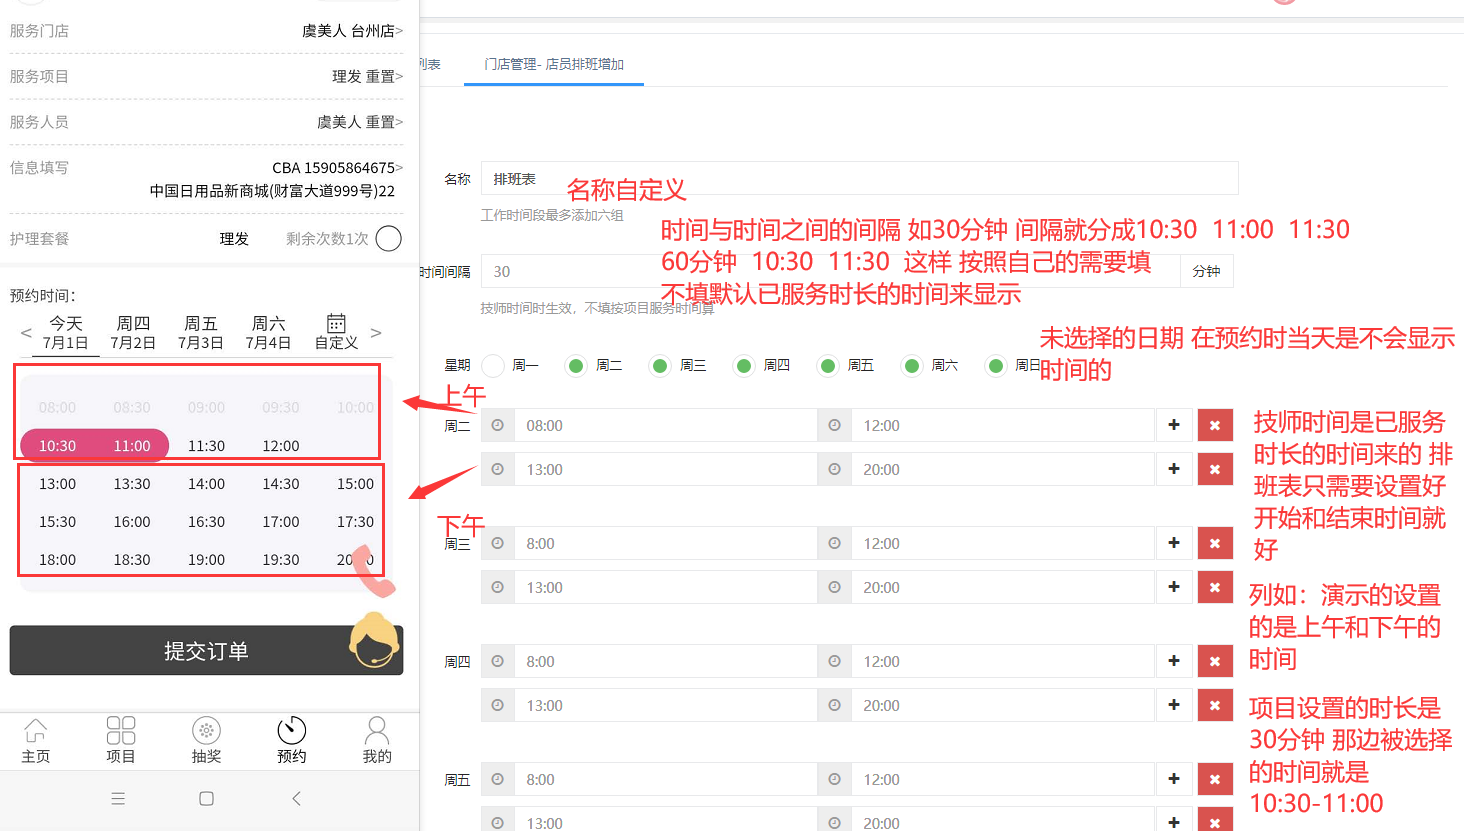Select the 周六 7月4日 date tab
This screenshot has height=831, width=1464.
[268, 333]
